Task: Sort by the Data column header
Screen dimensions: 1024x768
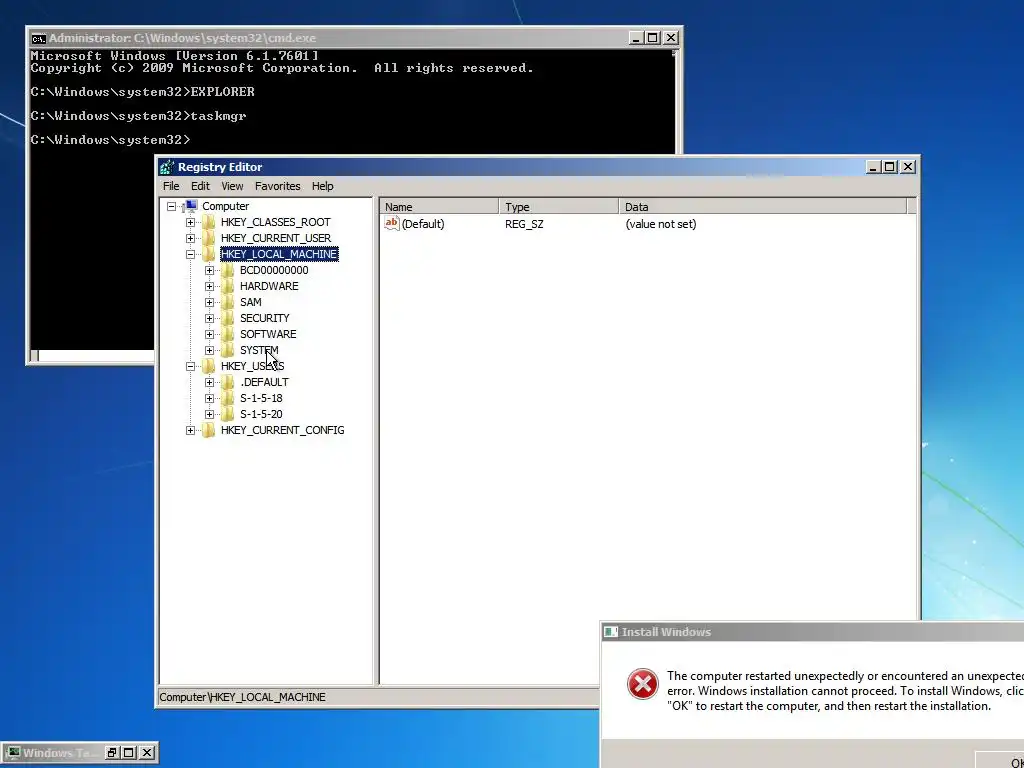Action: pos(763,207)
